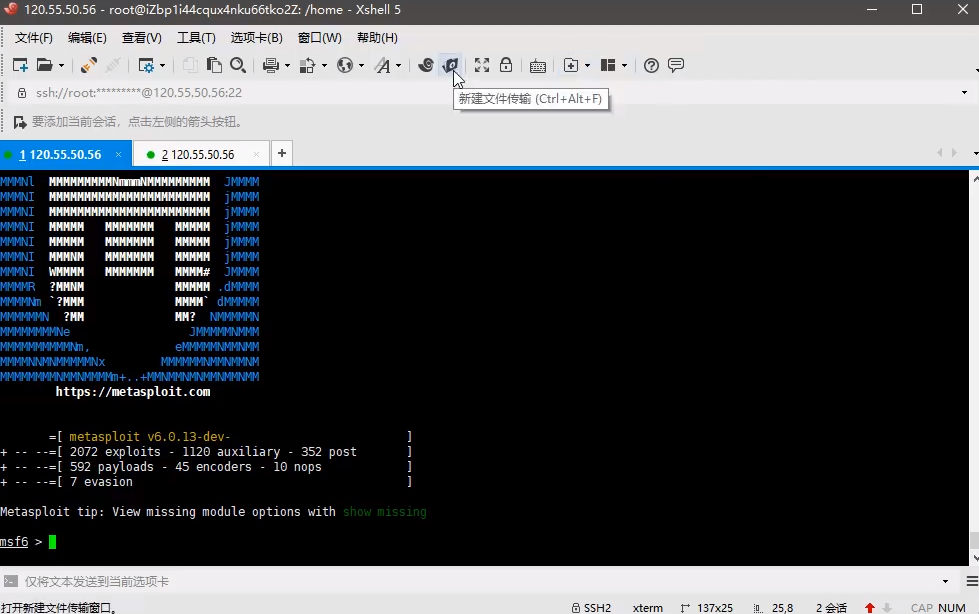Click xterm in the status bar
979x614 pixels.
tap(647, 608)
